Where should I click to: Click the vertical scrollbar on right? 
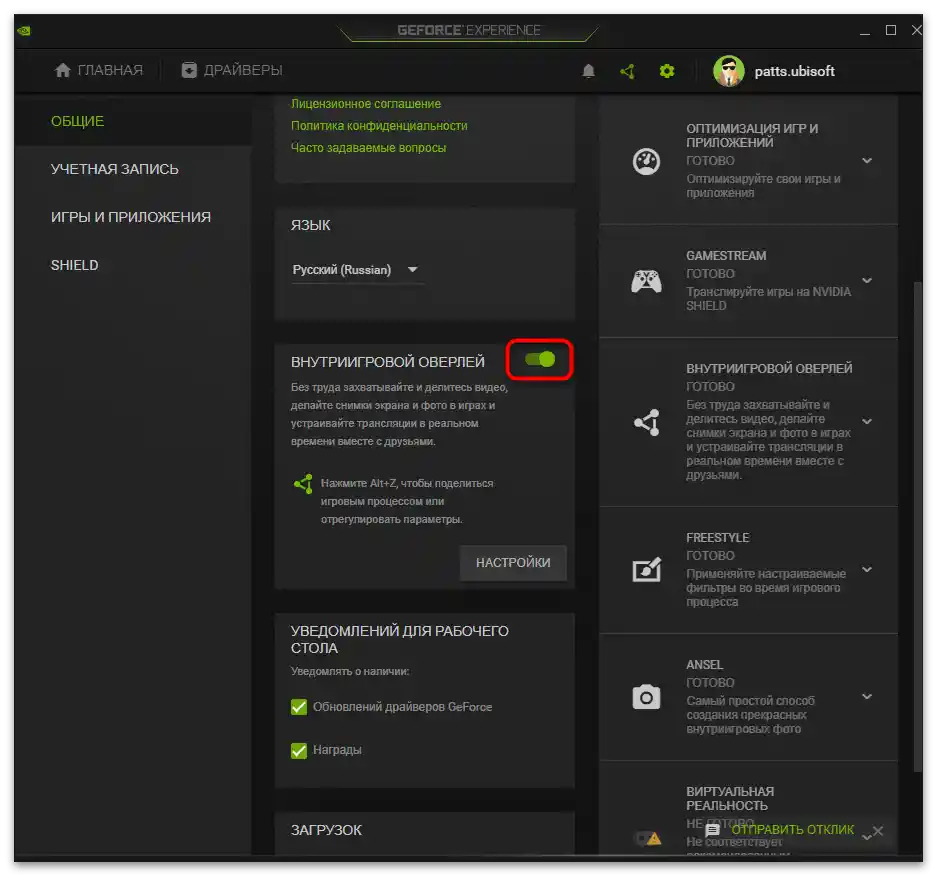click(x=917, y=527)
